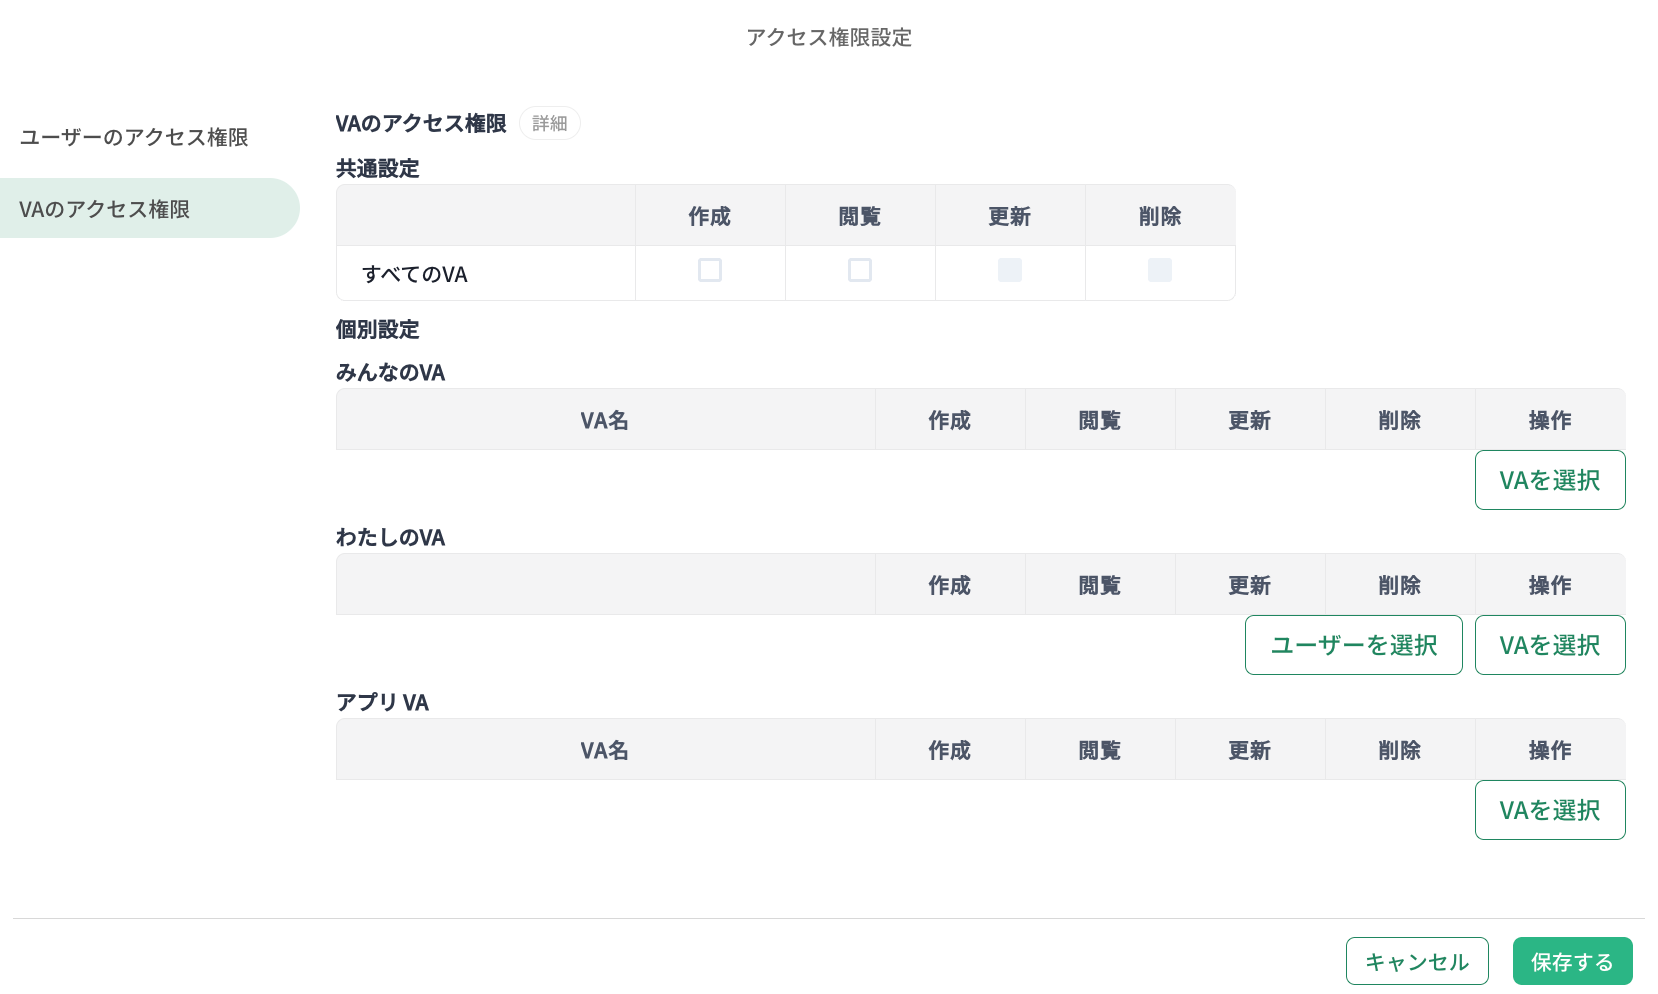Image resolution: width=1658 pixels, height=994 pixels.
Task: Select the VAのアクセス権限 sidebar tab
Action: [105, 209]
